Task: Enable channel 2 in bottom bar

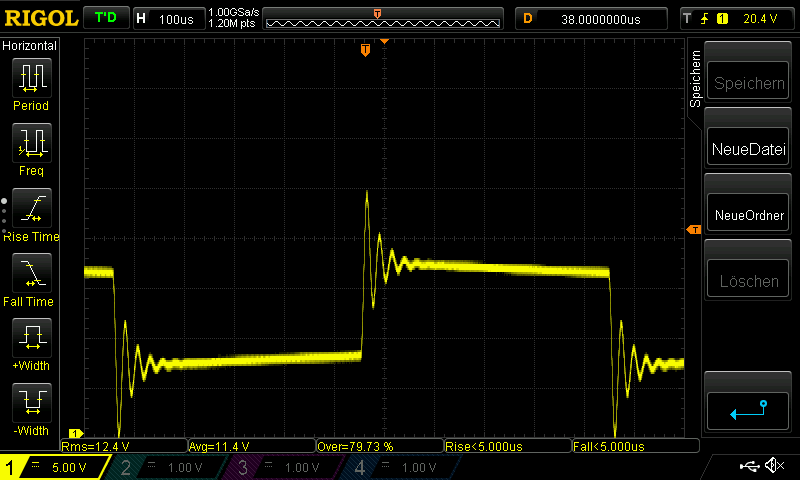Action: click(164, 467)
